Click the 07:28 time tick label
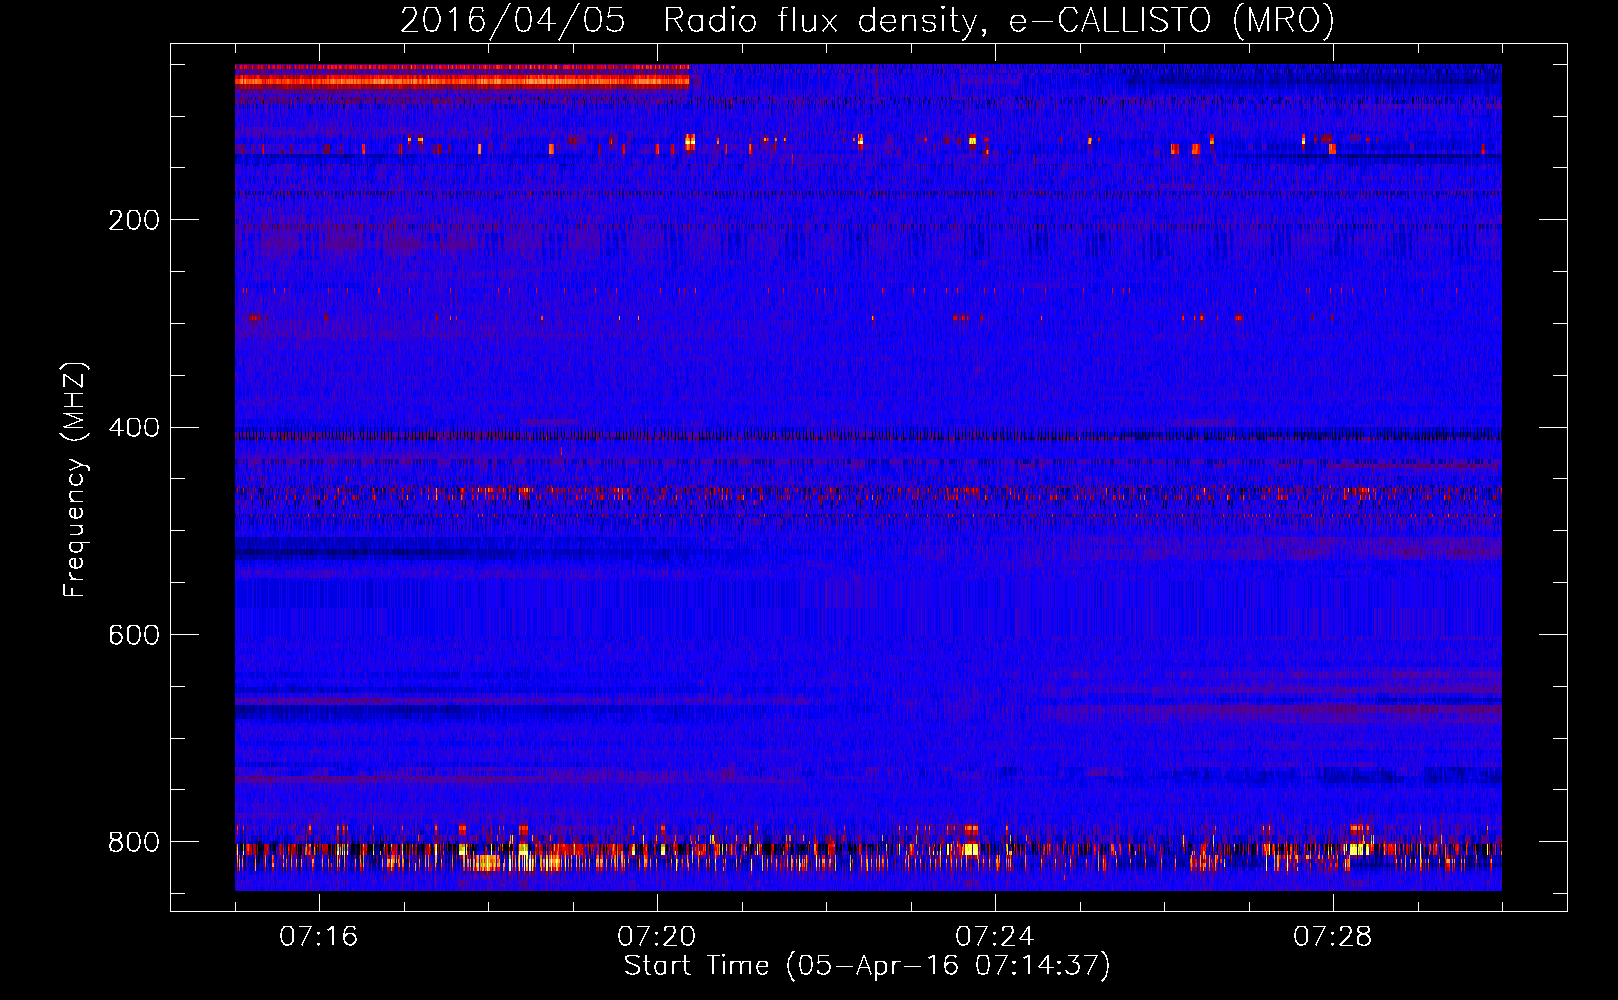Viewport: 1618px width, 1000px height. click(x=1333, y=936)
